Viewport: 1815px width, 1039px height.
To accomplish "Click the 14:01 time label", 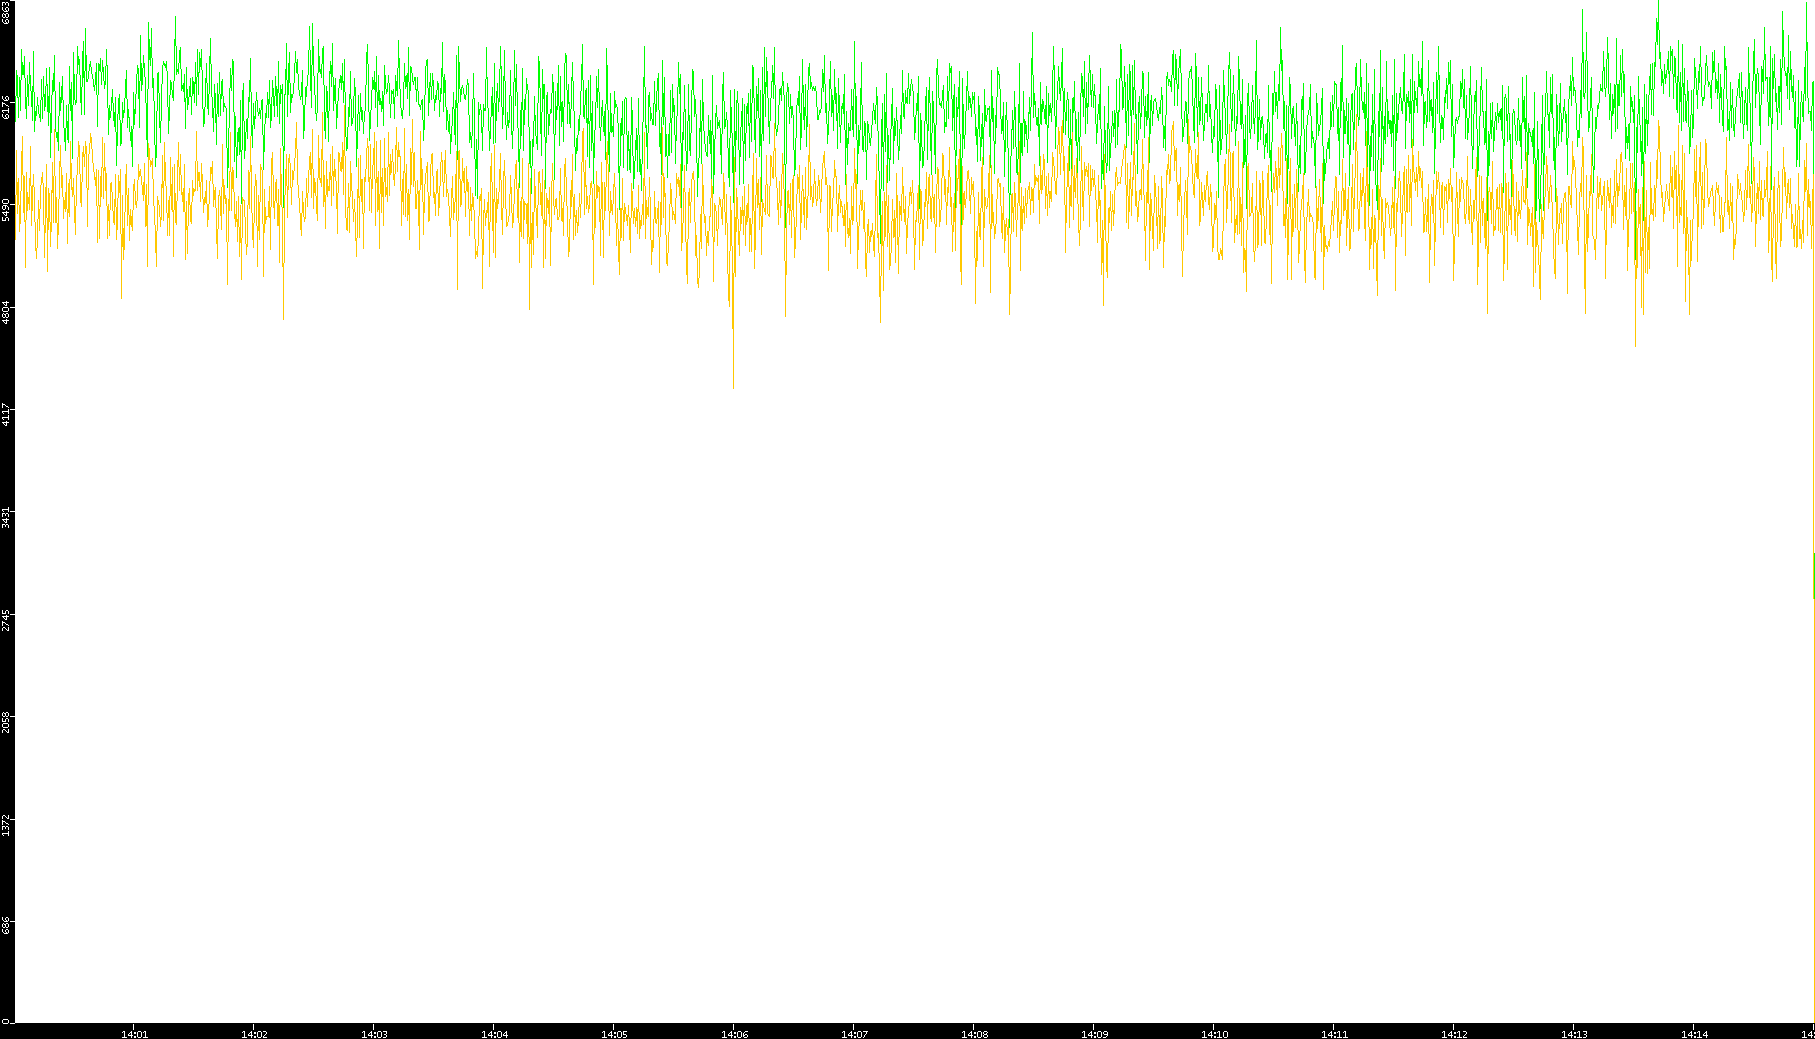I will (134, 1034).
